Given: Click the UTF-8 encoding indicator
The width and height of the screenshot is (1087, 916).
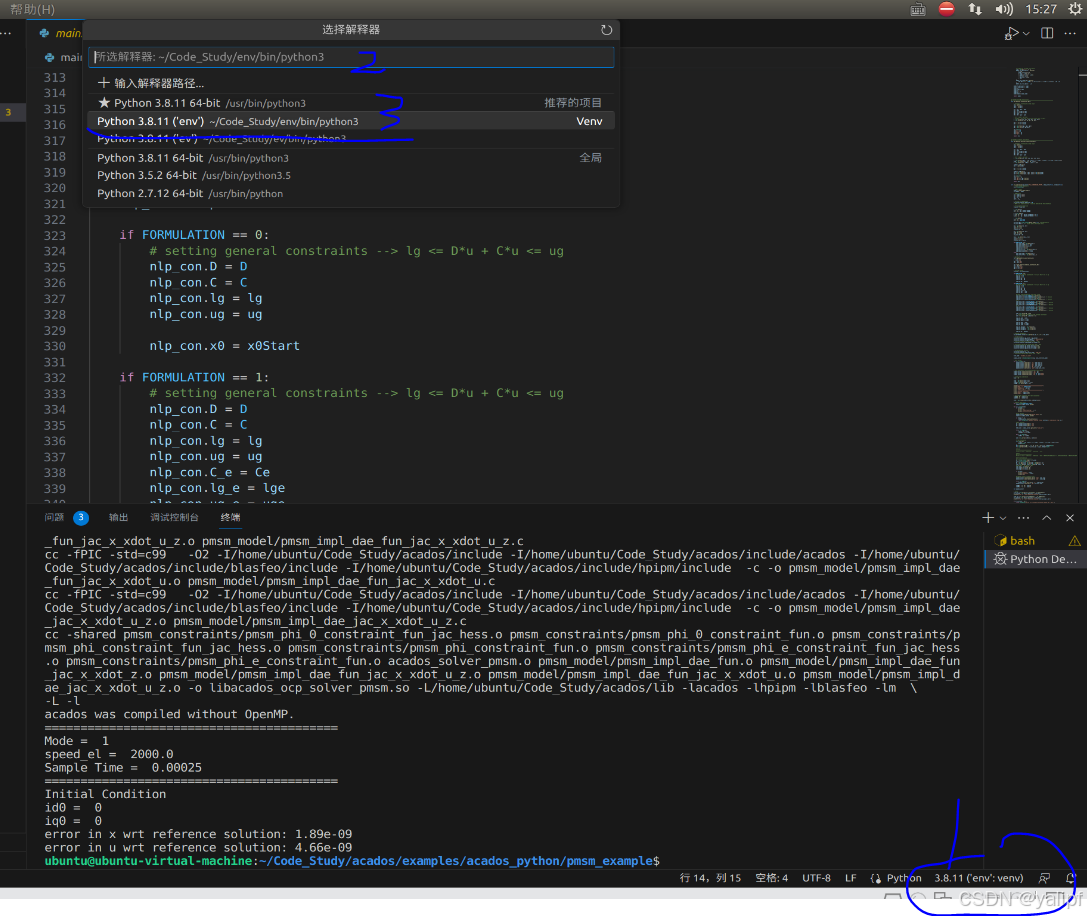Looking at the screenshot, I should pos(816,877).
